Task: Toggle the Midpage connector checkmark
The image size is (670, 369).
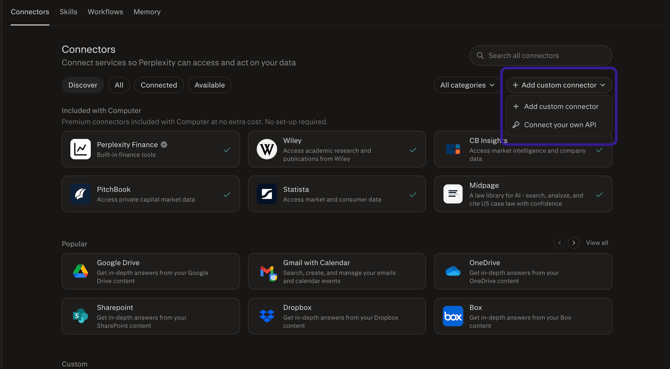Action: click(599, 194)
